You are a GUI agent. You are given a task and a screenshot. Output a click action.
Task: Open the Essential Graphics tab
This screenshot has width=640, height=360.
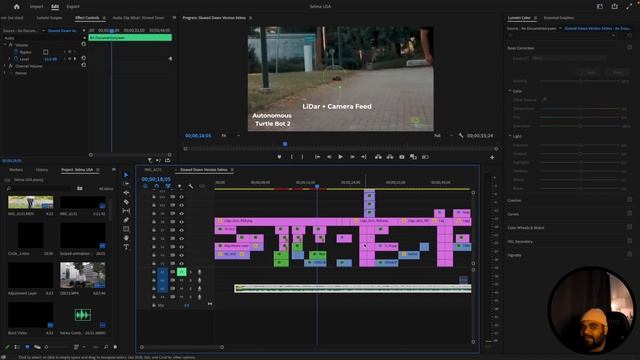[559, 18]
